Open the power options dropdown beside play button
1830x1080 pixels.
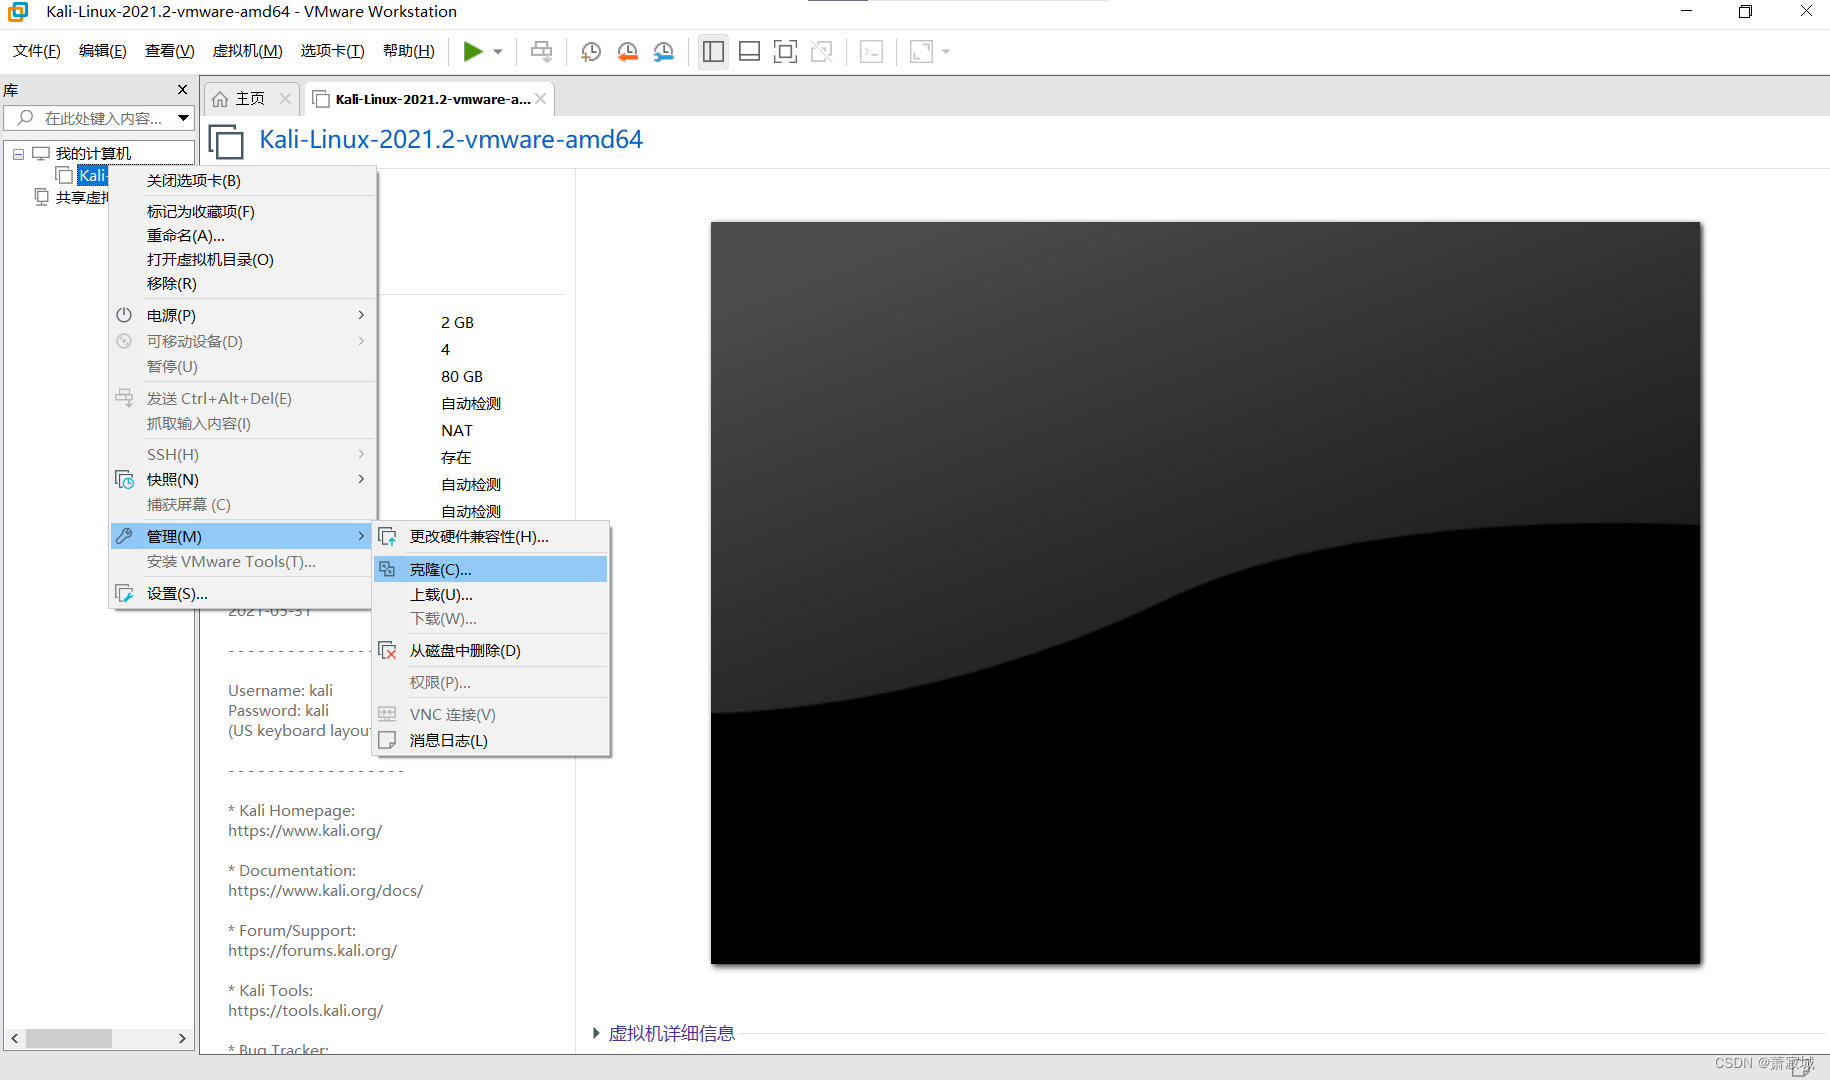[x=497, y=51]
